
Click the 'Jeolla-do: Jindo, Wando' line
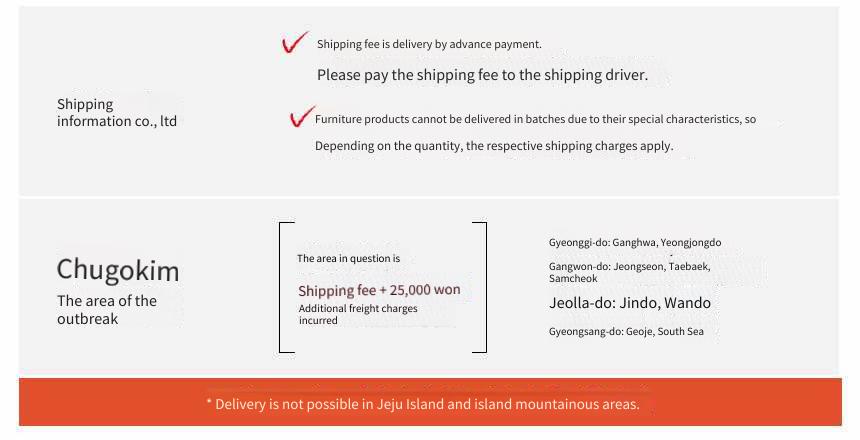630,303
